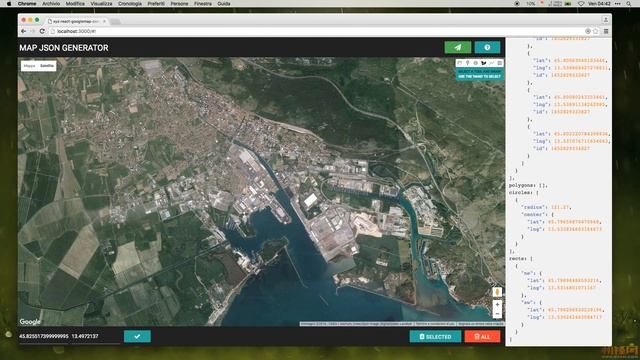
Task: Open the Persone menu
Action: 179,3
